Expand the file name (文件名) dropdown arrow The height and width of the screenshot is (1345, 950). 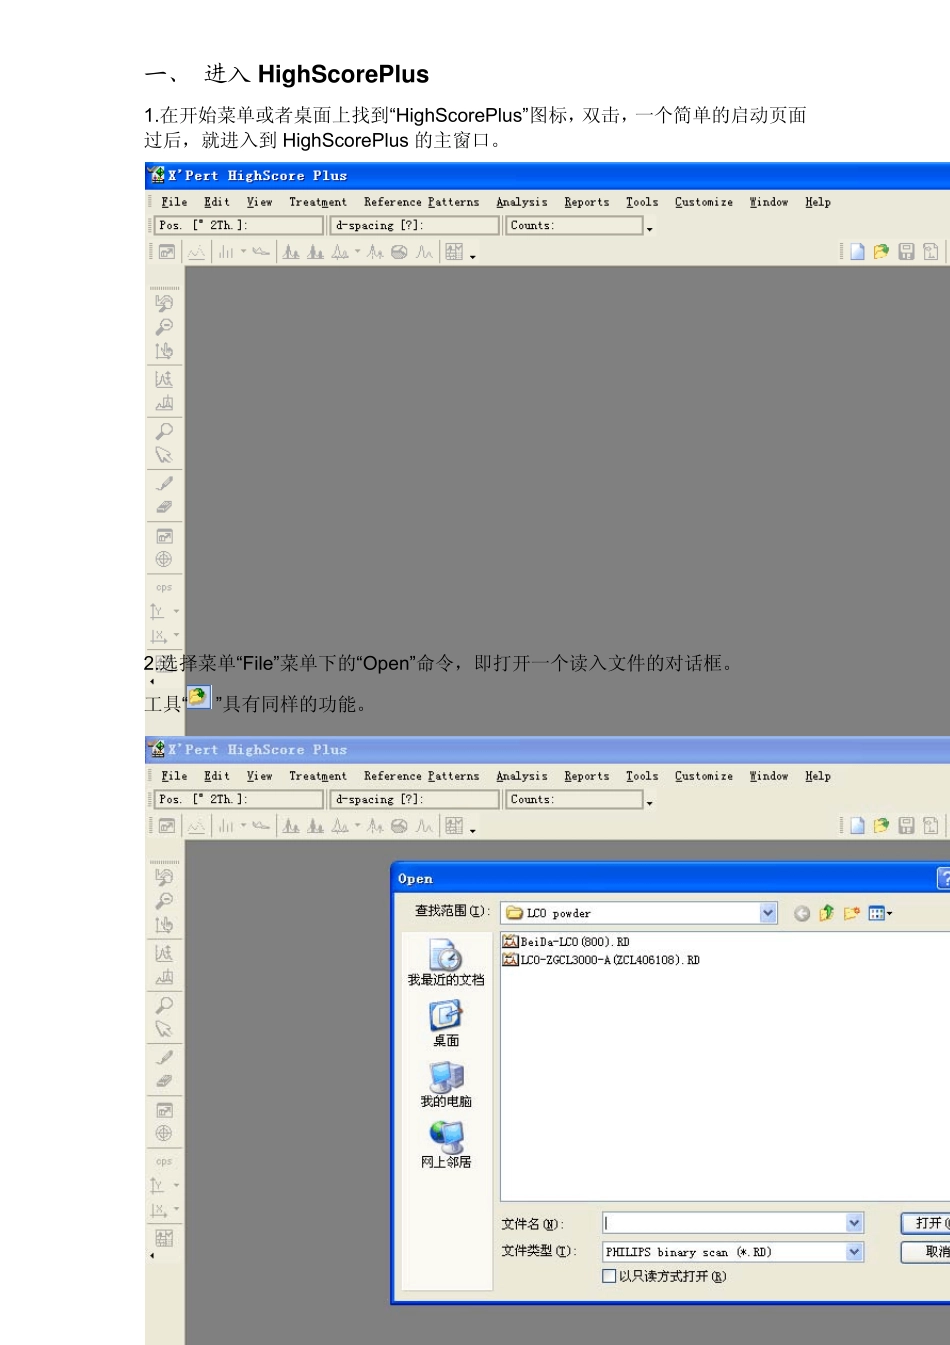tap(854, 1223)
